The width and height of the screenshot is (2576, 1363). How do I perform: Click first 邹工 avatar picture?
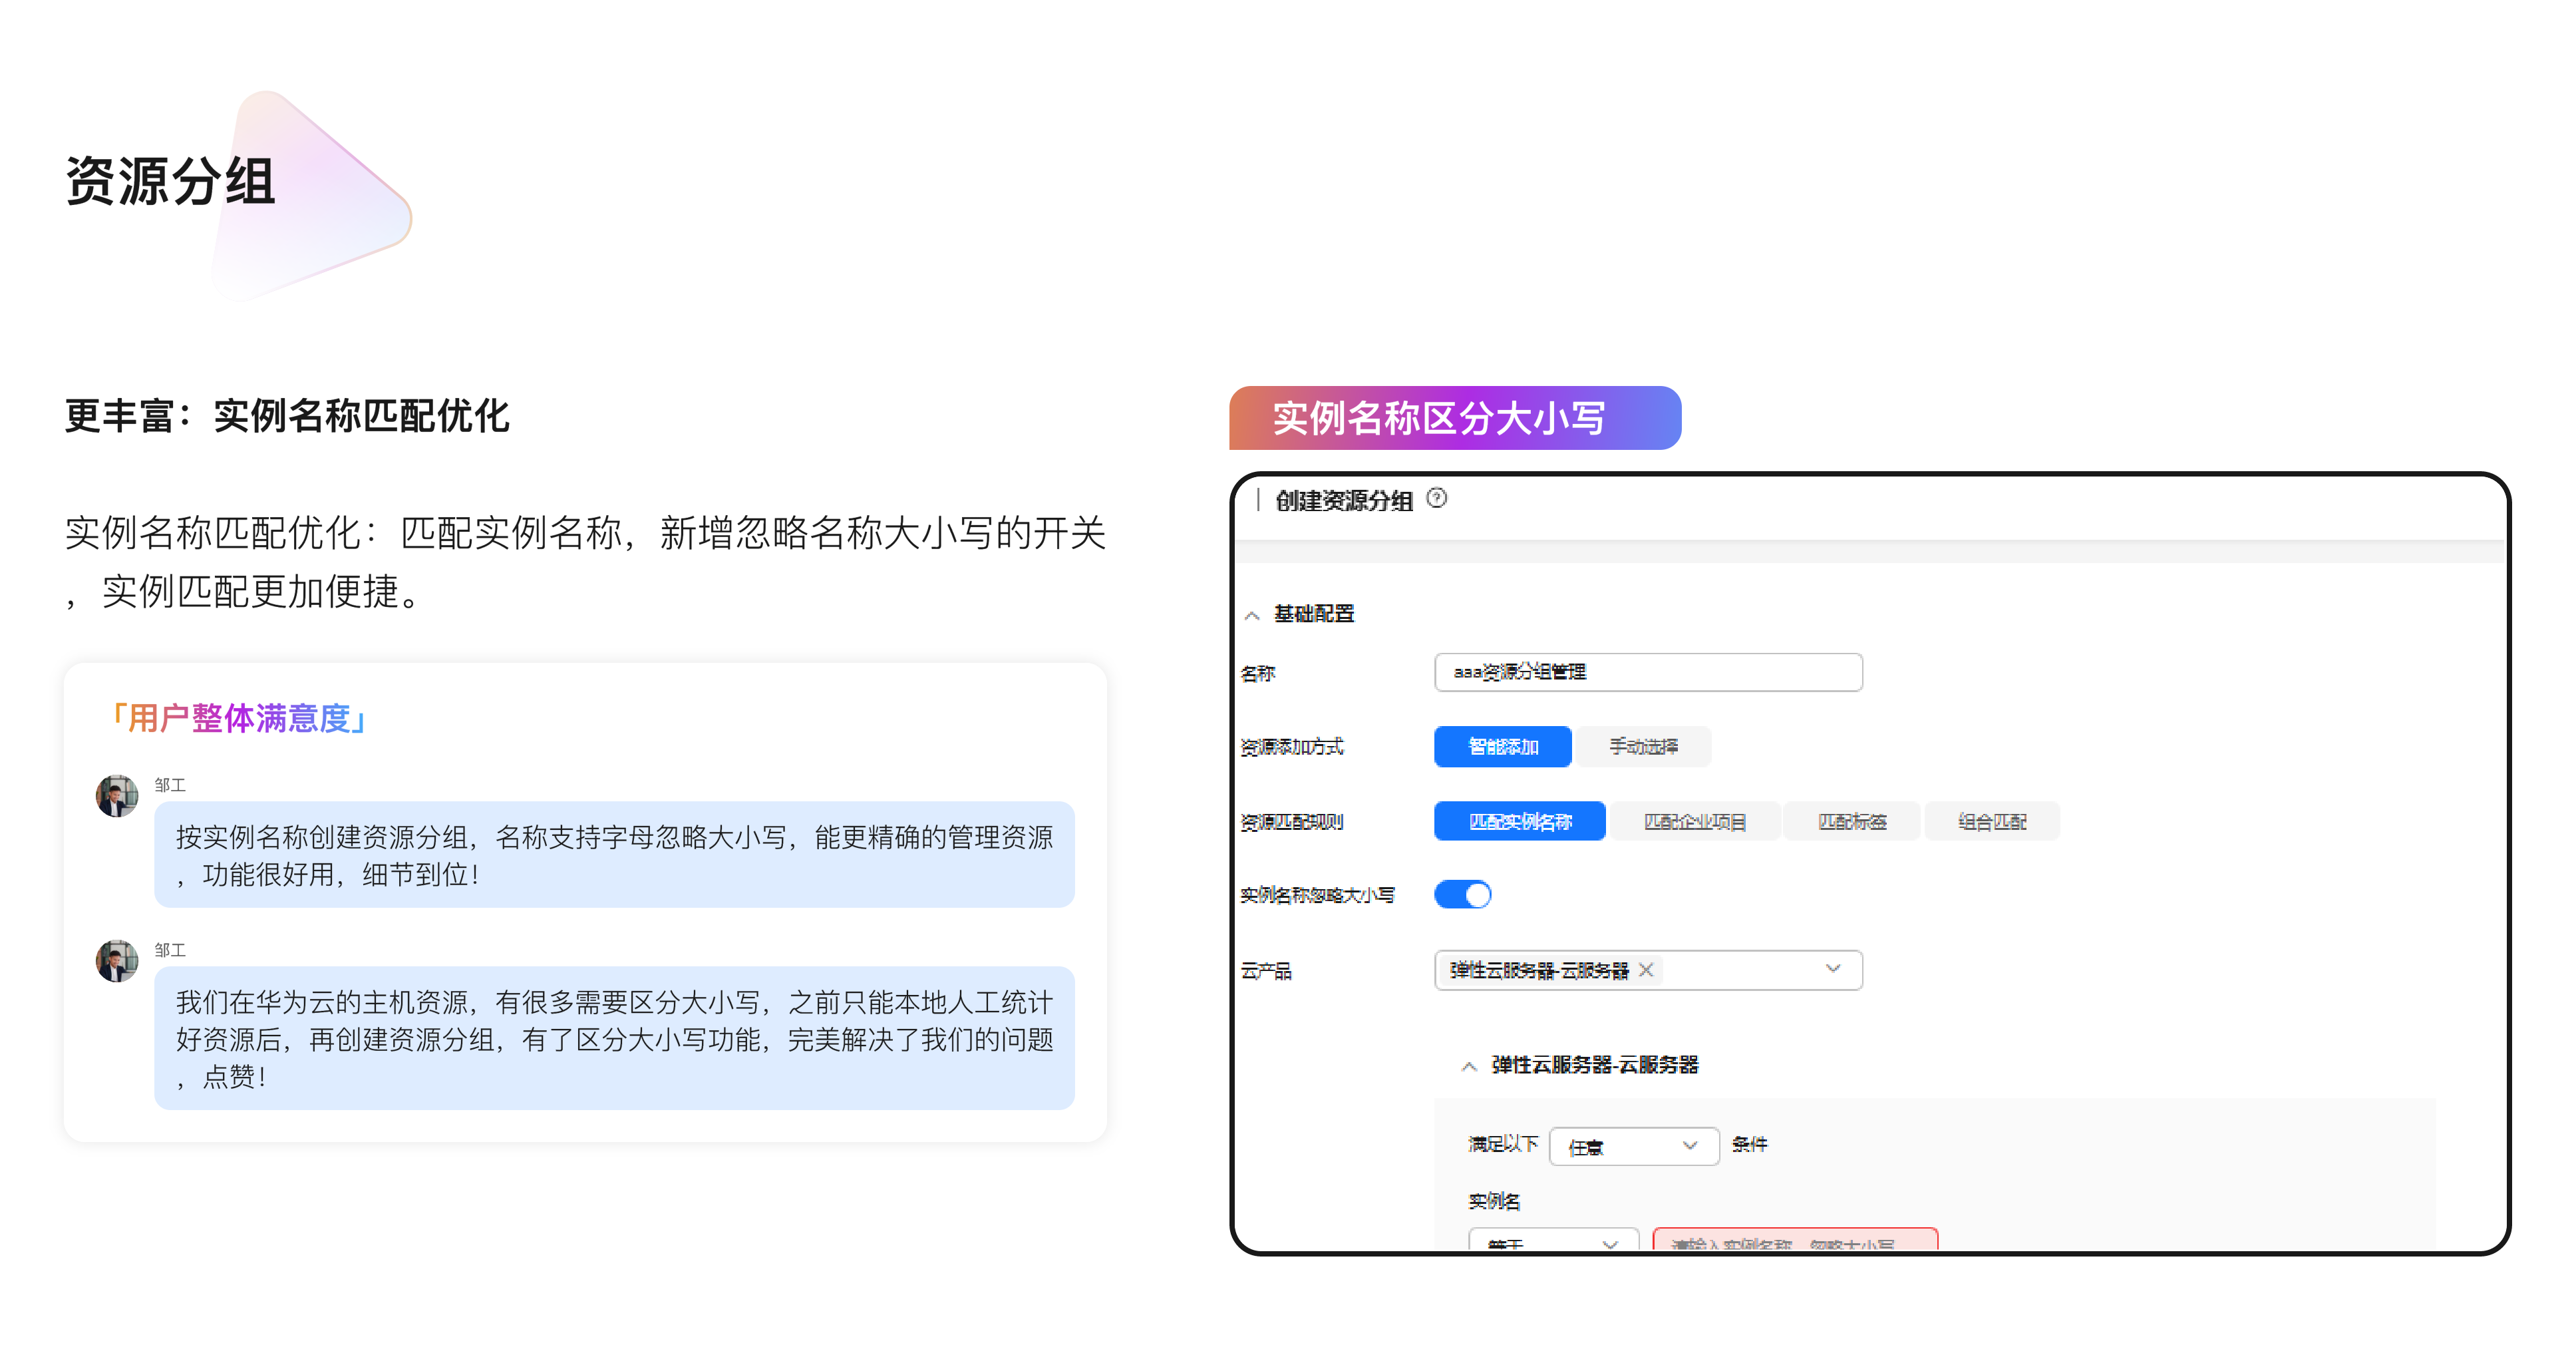(117, 797)
